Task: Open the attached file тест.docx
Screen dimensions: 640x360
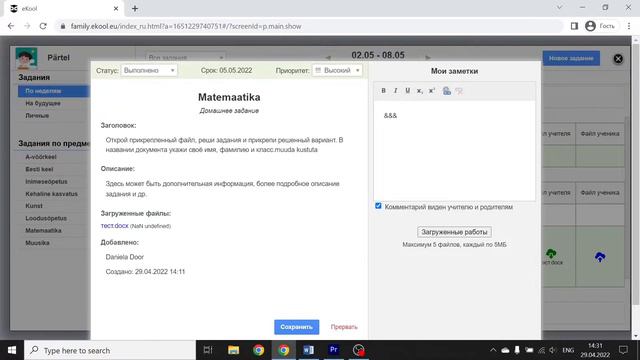Action: point(115,226)
